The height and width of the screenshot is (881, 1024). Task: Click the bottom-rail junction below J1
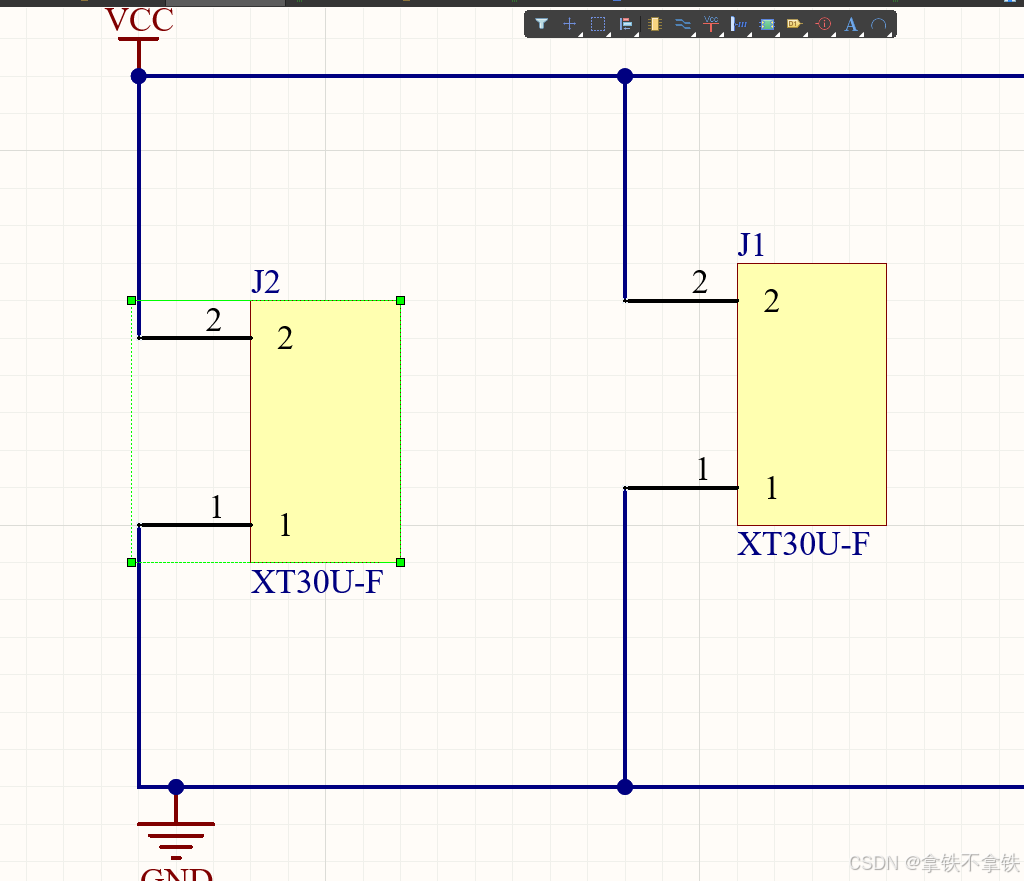625,787
